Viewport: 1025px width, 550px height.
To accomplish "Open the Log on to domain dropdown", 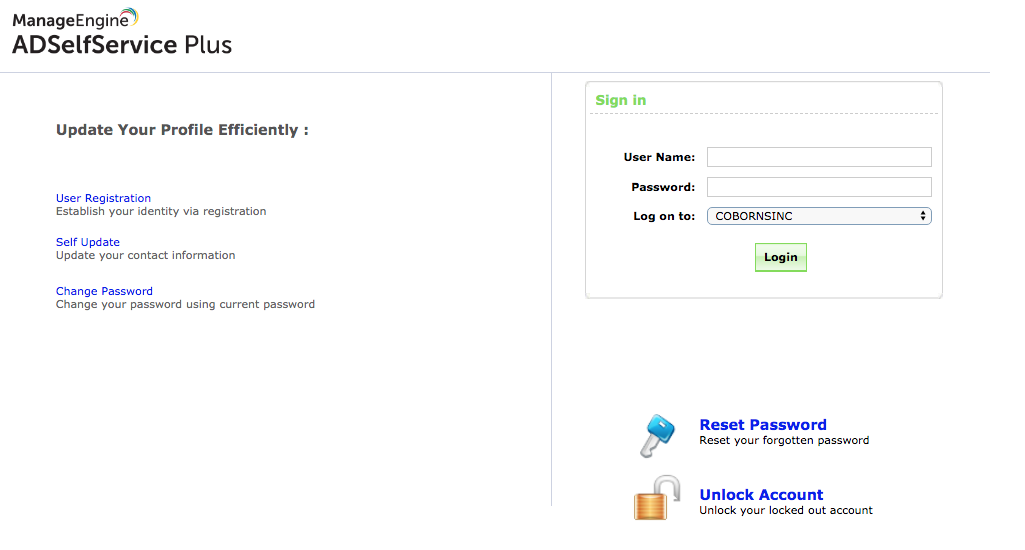I will click(x=819, y=216).
